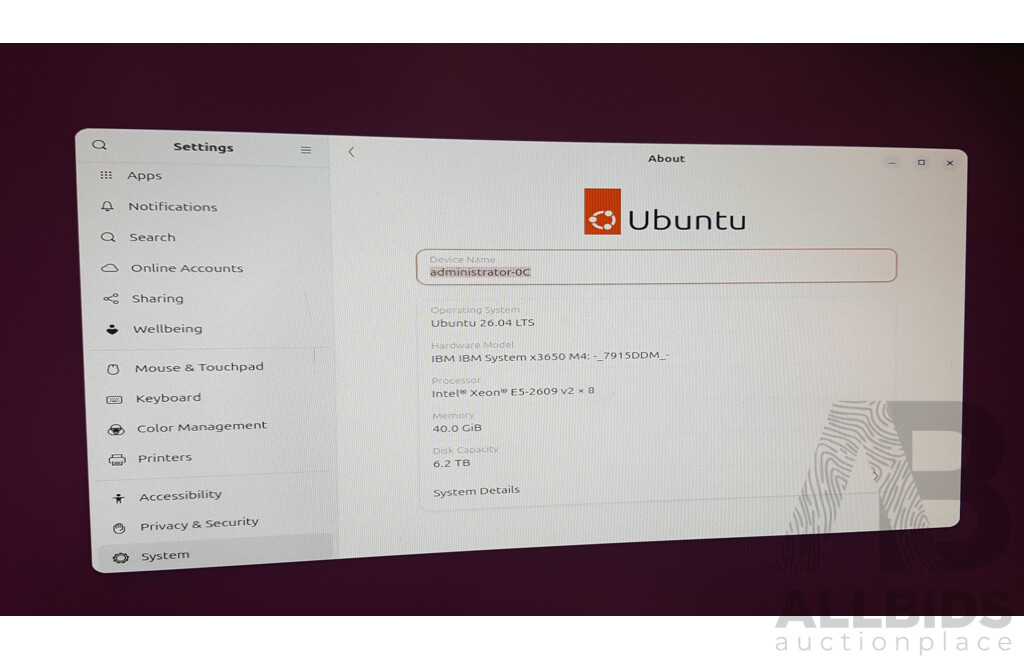This screenshot has height=660, width=1024.
Task: Edit the Device Name field
Action: [656, 266]
